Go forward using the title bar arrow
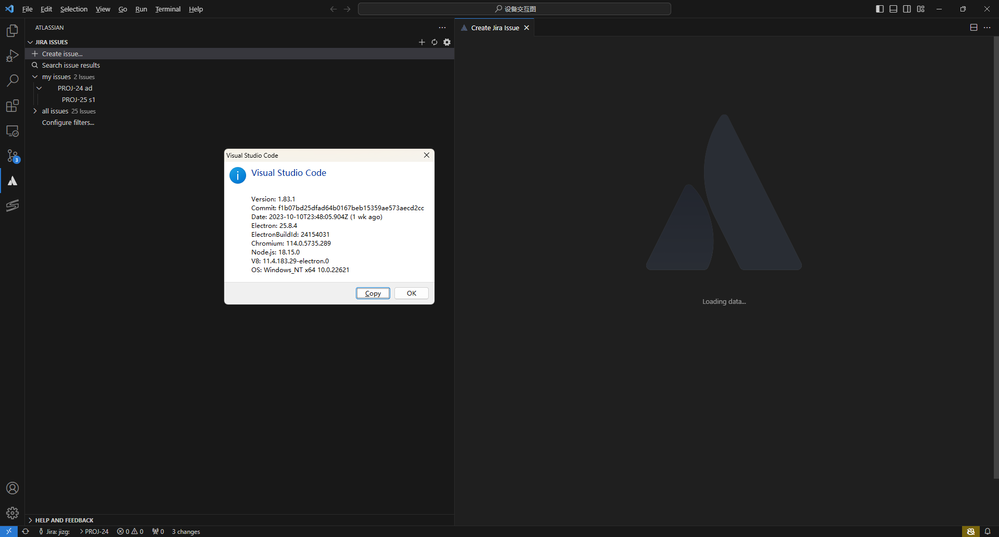 [347, 9]
